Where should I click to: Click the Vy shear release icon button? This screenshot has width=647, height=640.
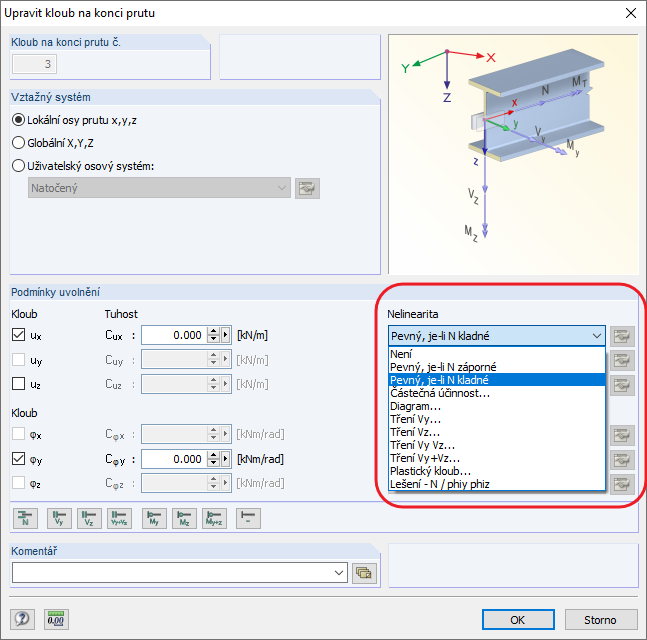(59, 518)
